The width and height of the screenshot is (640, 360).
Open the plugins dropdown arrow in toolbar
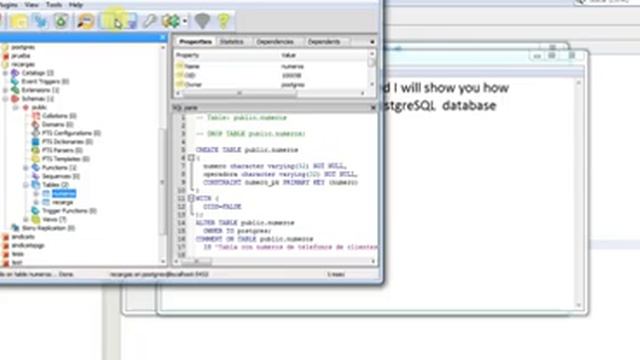pyautogui.click(x=185, y=21)
